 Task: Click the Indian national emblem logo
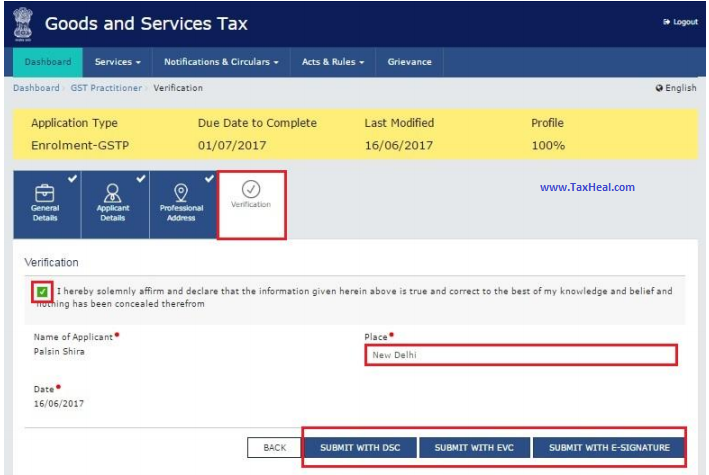(24, 22)
